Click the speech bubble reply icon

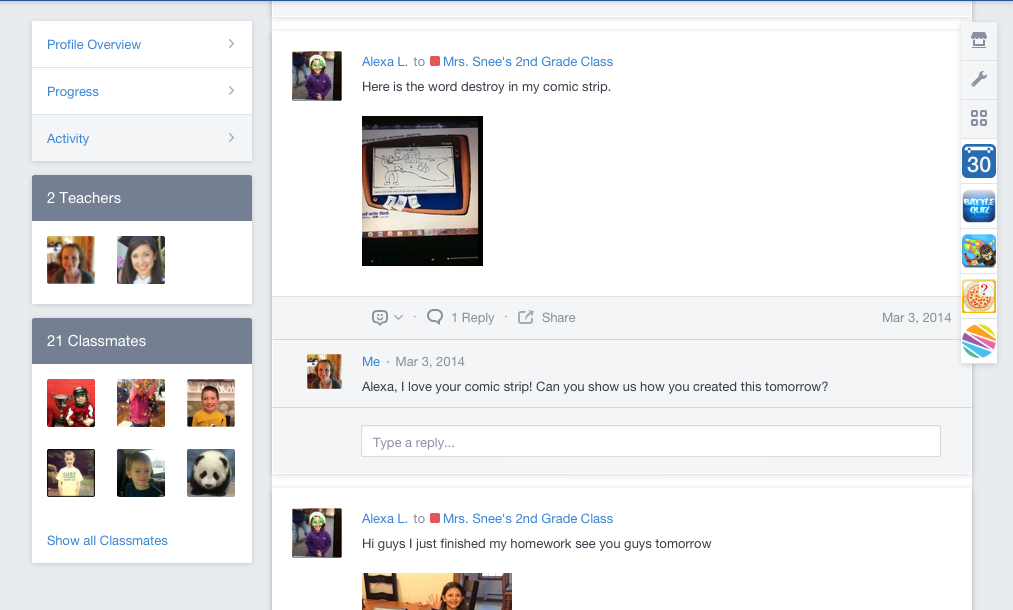435,317
